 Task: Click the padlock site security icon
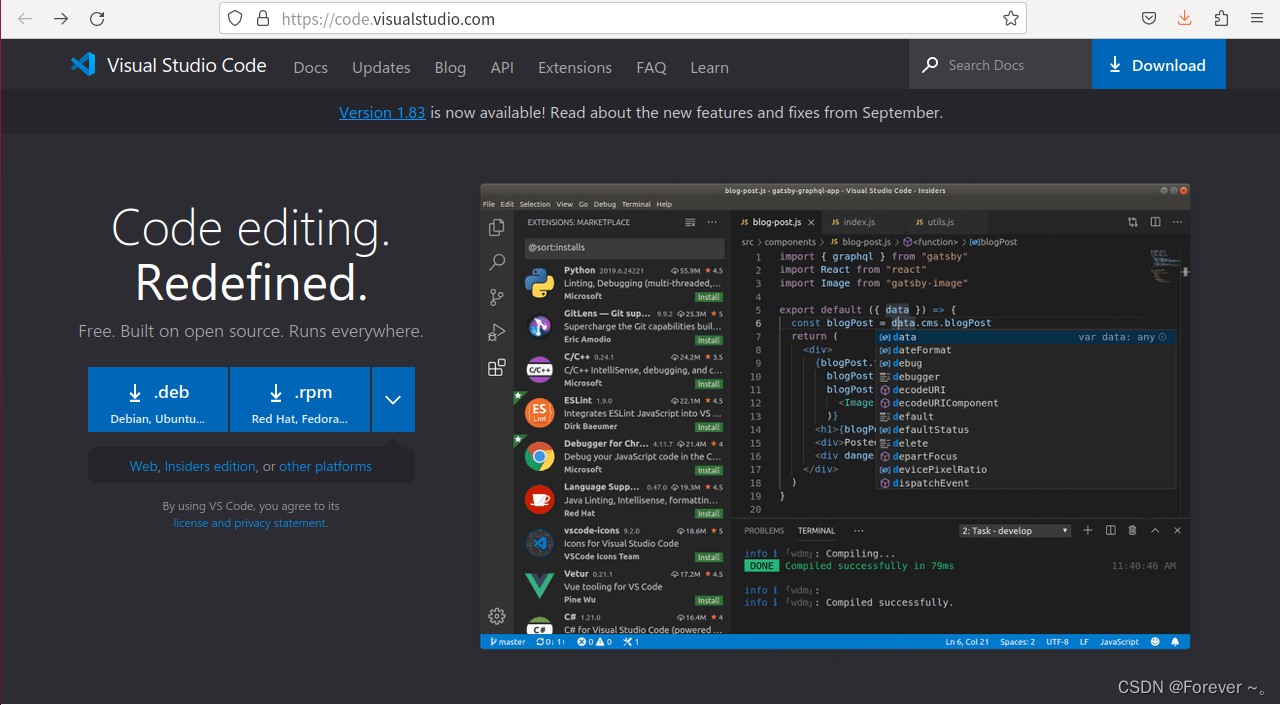pos(262,18)
